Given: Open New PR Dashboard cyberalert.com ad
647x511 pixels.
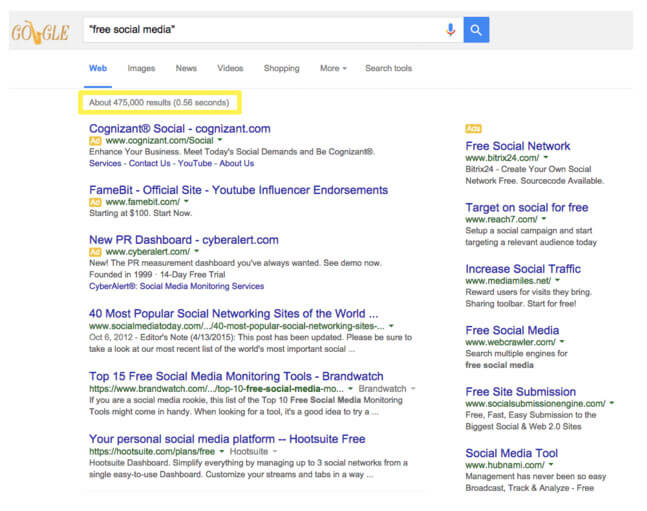Looking at the screenshot, I should pyautogui.click(x=184, y=240).
